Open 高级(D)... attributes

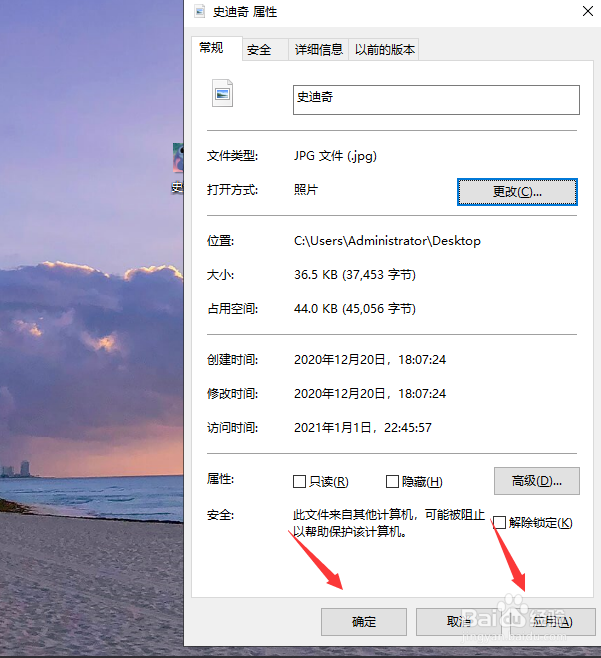point(536,481)
